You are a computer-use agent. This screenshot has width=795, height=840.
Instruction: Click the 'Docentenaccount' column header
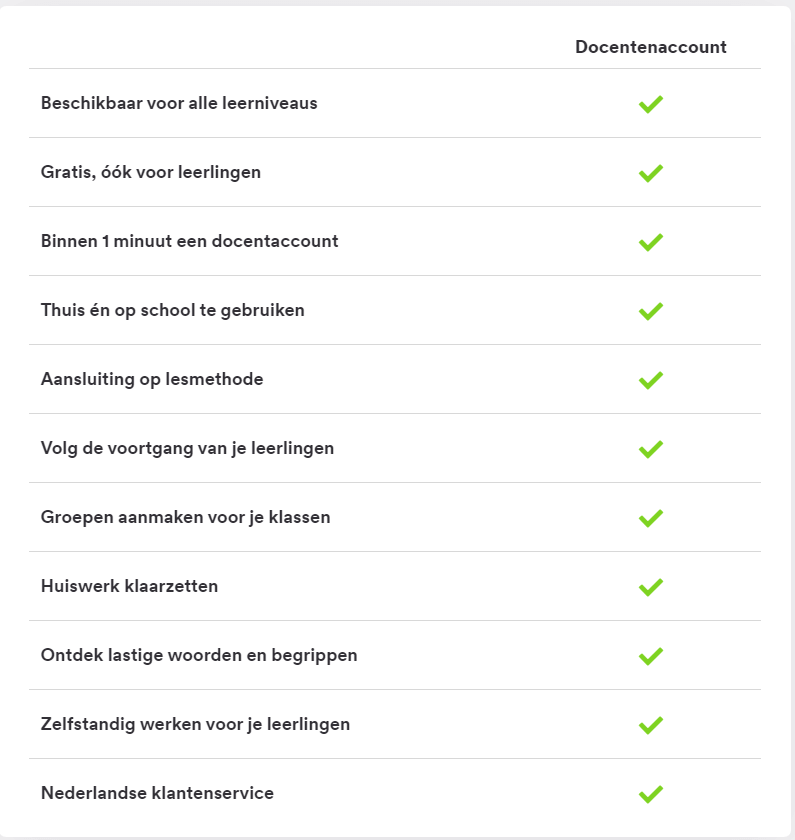point(651,47)
